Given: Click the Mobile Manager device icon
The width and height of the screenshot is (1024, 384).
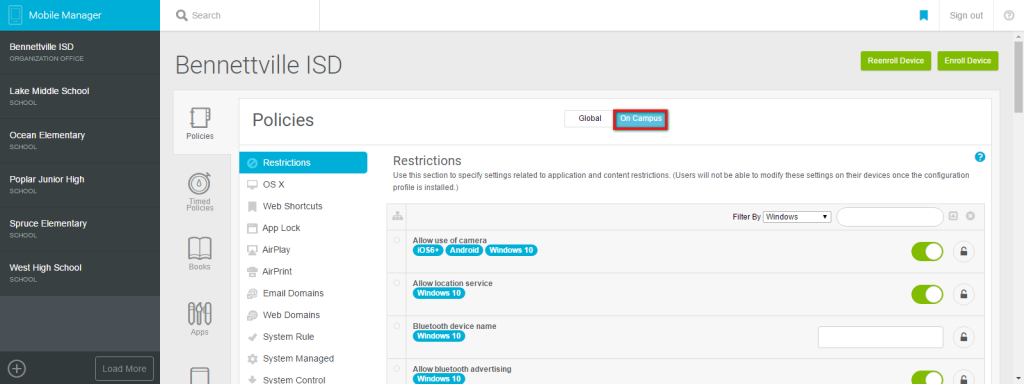Looking at the screenshot, I should [x=15, y=15].
